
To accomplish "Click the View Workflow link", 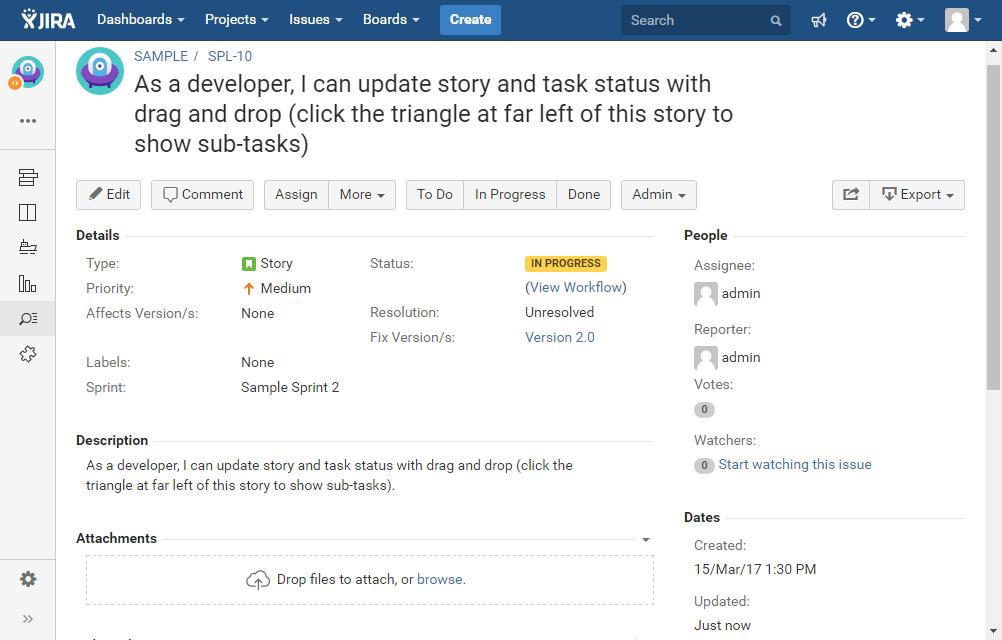I will coord(576,287).
